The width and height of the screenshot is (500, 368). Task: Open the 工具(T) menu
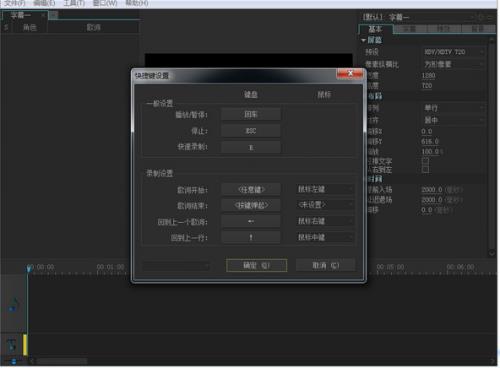(x=74, y=3)
